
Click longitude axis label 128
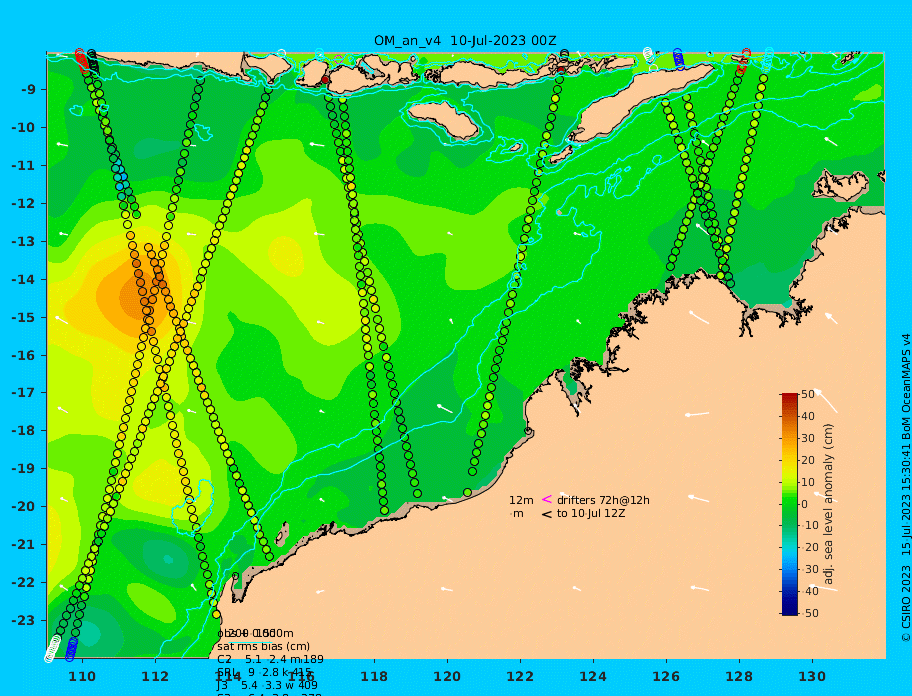point(739,676)
